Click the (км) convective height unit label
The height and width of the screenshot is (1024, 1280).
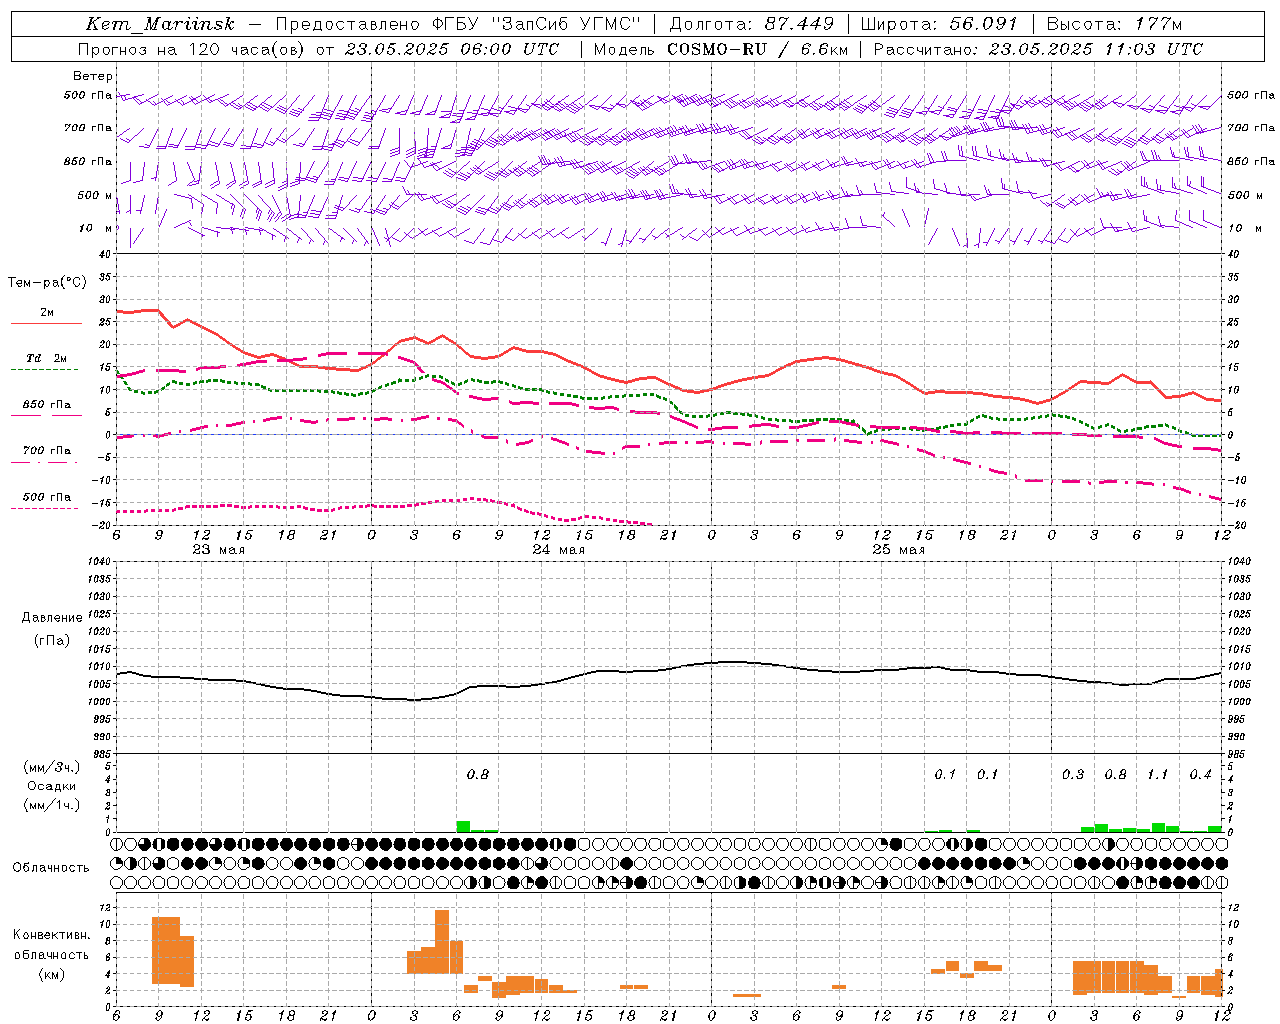52,974
